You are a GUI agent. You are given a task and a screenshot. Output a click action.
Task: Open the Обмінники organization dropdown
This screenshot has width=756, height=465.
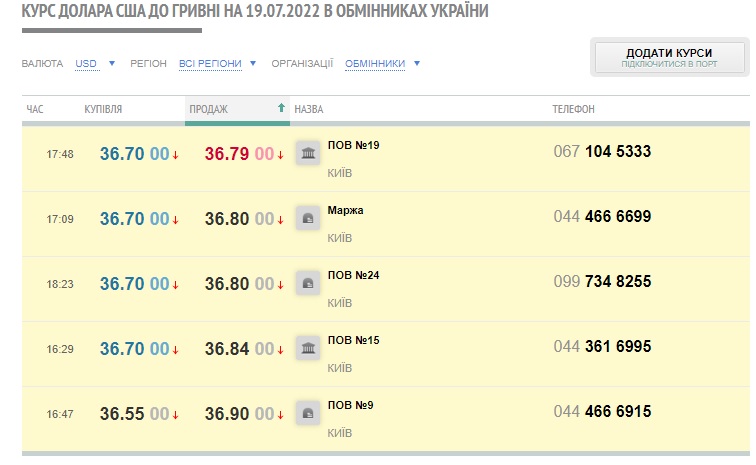(x=382, y=64)
